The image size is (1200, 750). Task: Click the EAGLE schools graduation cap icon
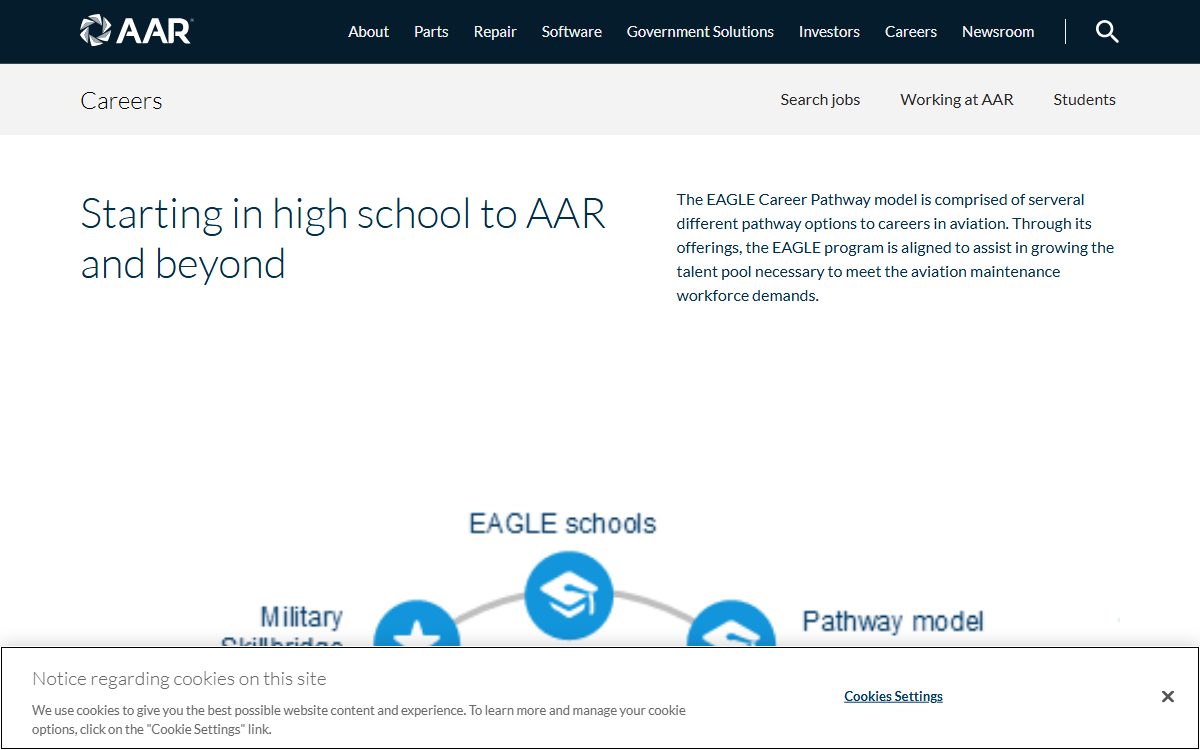[569, 595]
